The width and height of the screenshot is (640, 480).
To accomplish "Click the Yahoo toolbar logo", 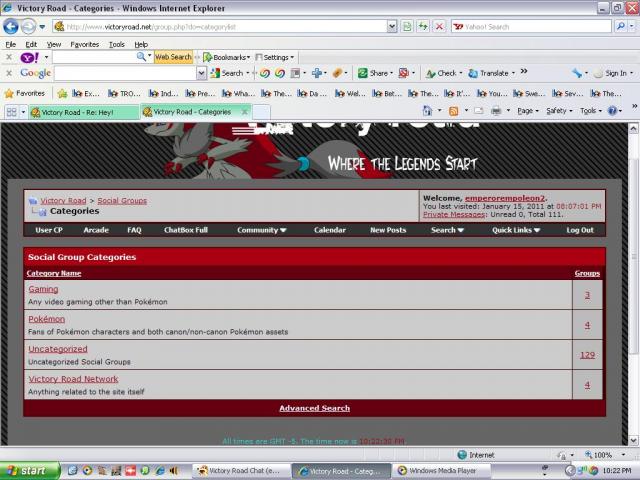I will [29, 58].
